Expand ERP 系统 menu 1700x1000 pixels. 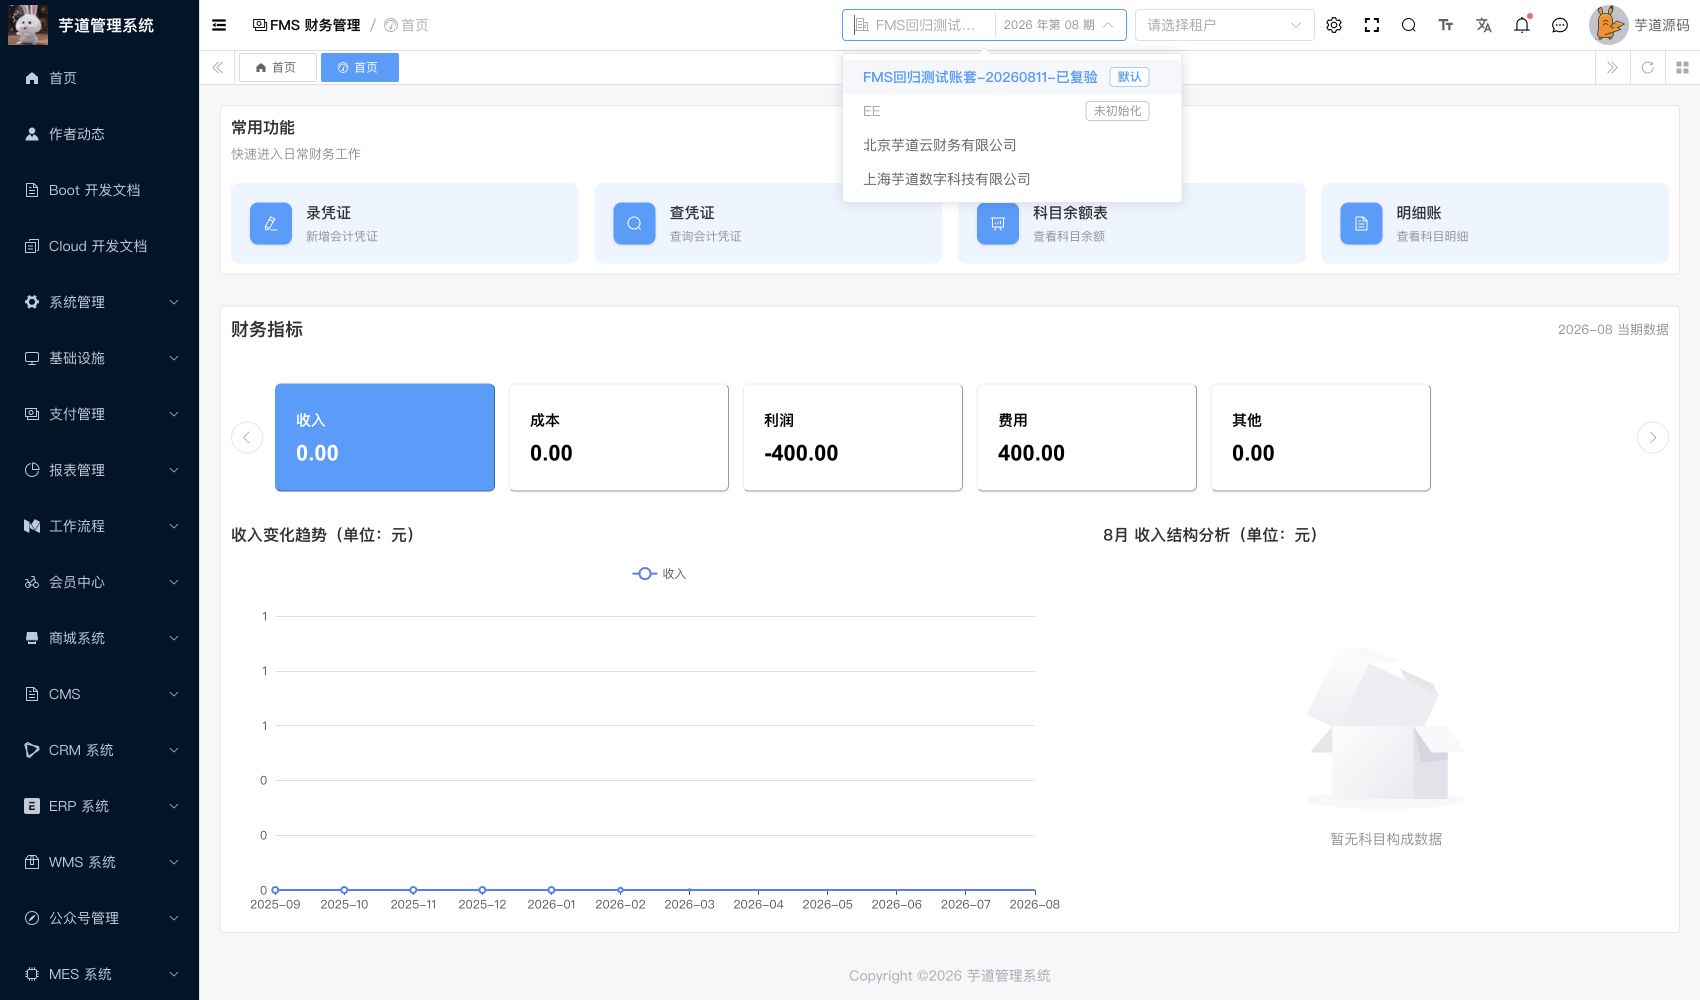pos(99,806)
